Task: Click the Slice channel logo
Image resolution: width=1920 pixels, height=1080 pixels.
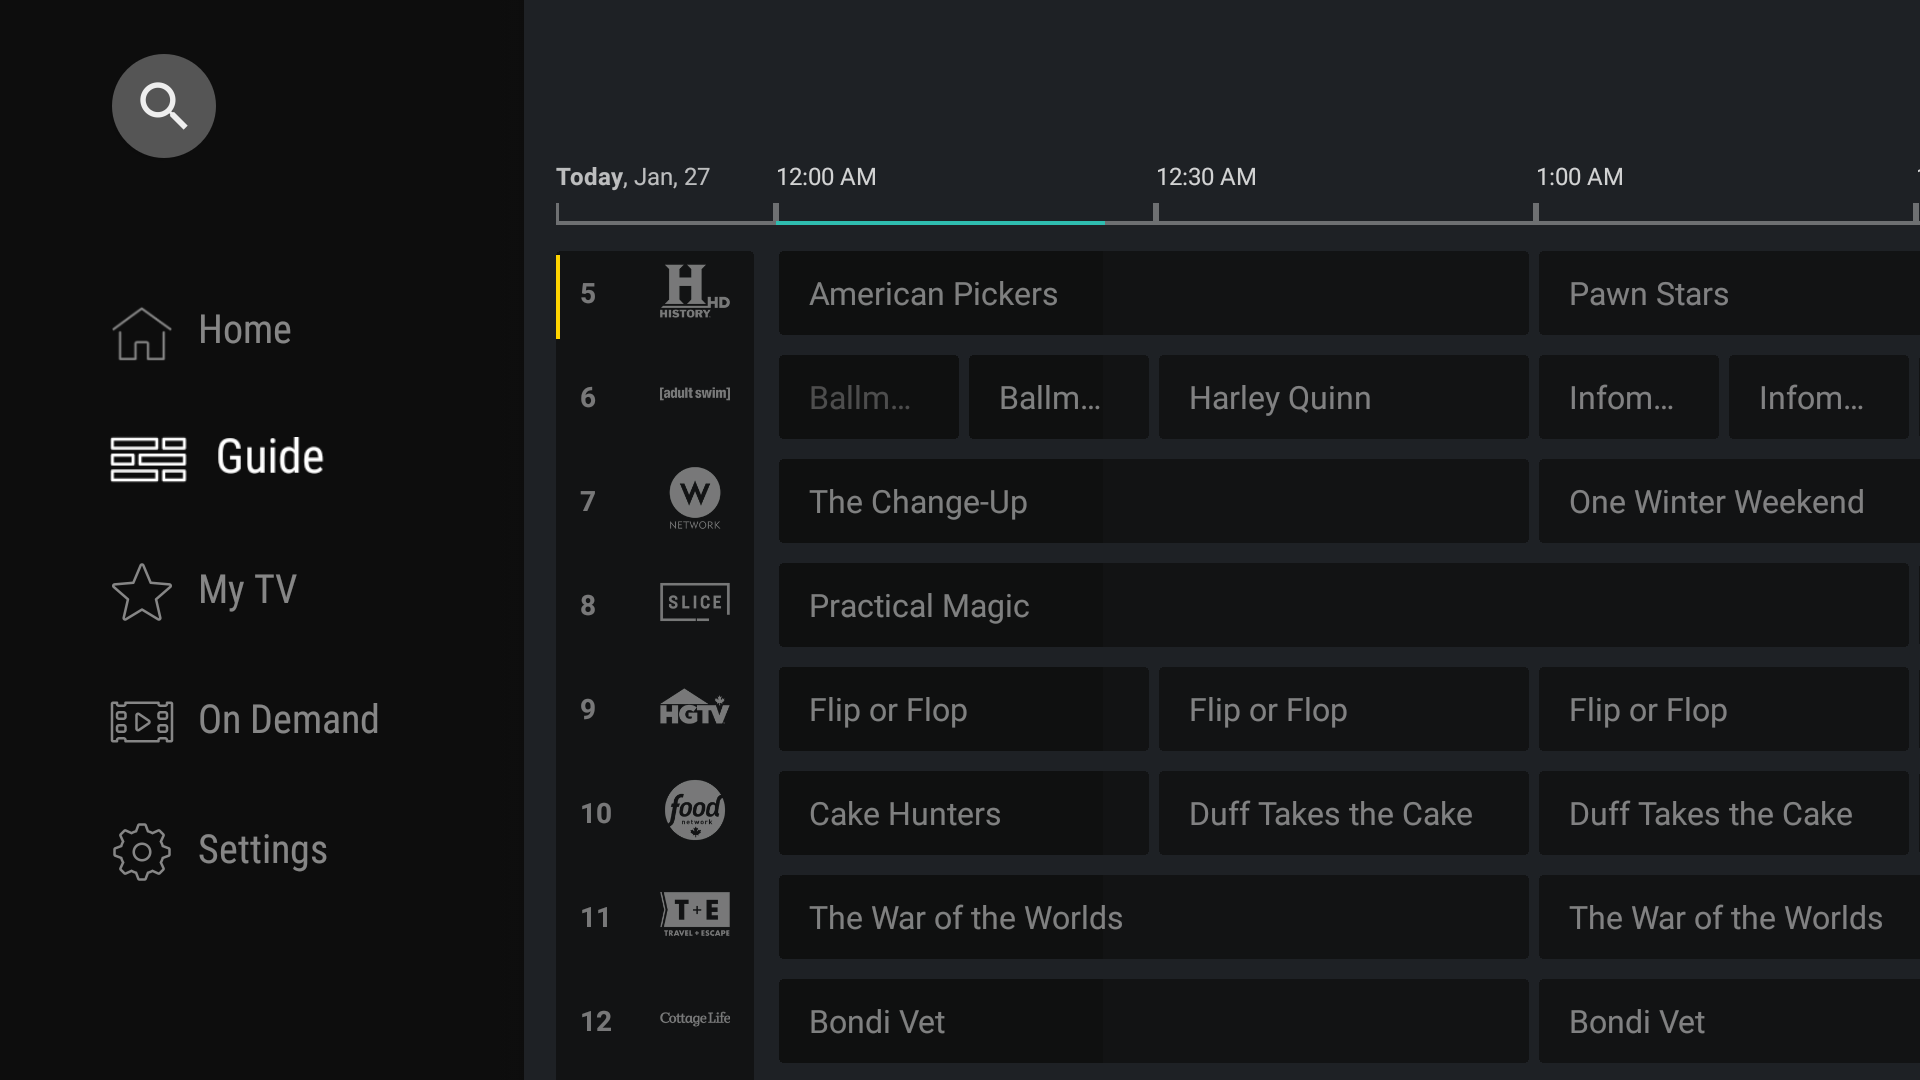Action: (694, 602)
